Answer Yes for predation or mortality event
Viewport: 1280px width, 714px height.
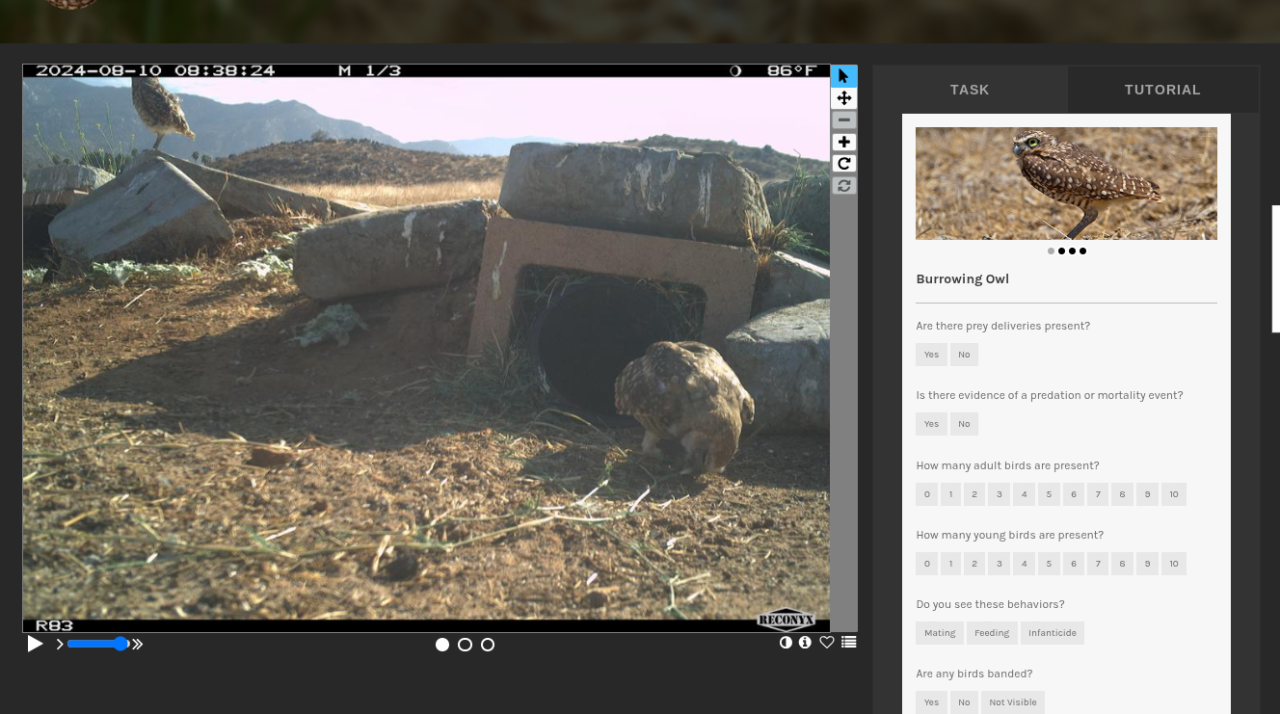[931, 424]
